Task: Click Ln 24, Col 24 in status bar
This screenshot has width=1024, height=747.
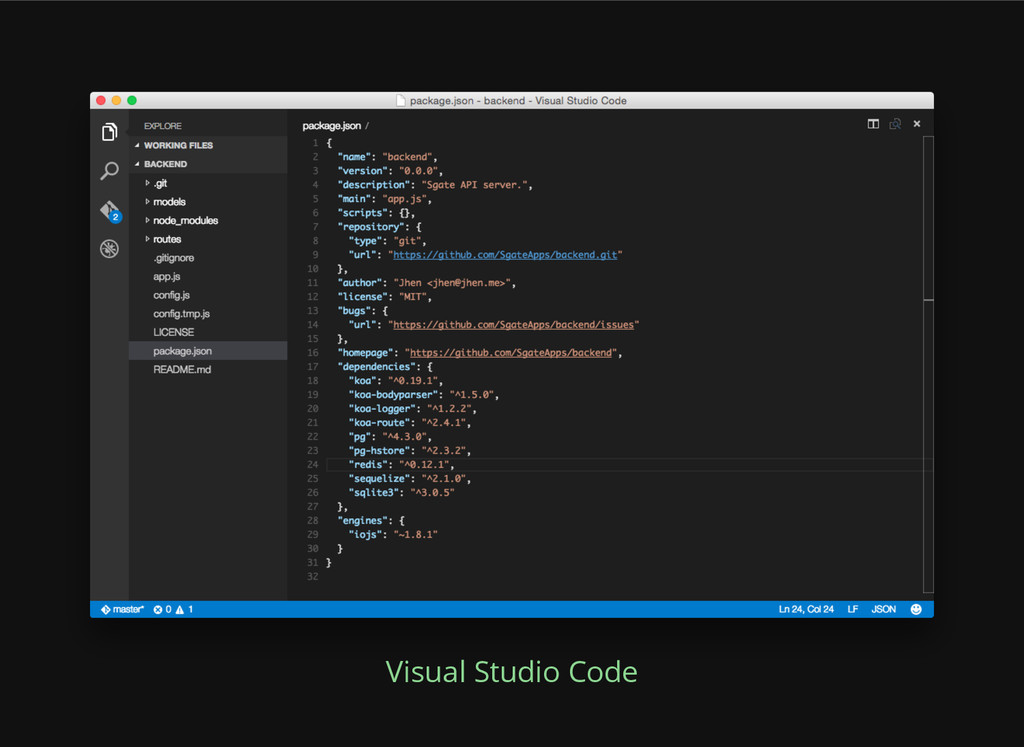Action: 806,609
